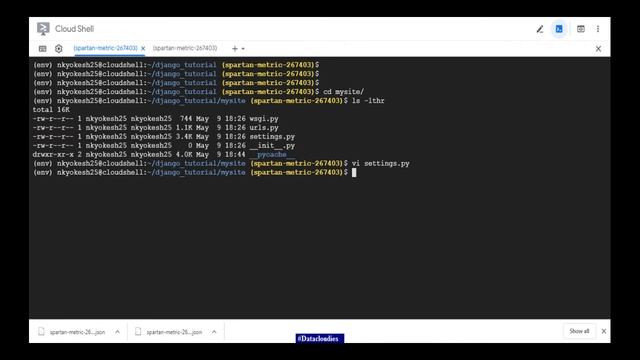The width and height of the screenshot is (640, 360).
Task: Toggle the Cloud Shell terminal icon
Action: click(559, 29)
